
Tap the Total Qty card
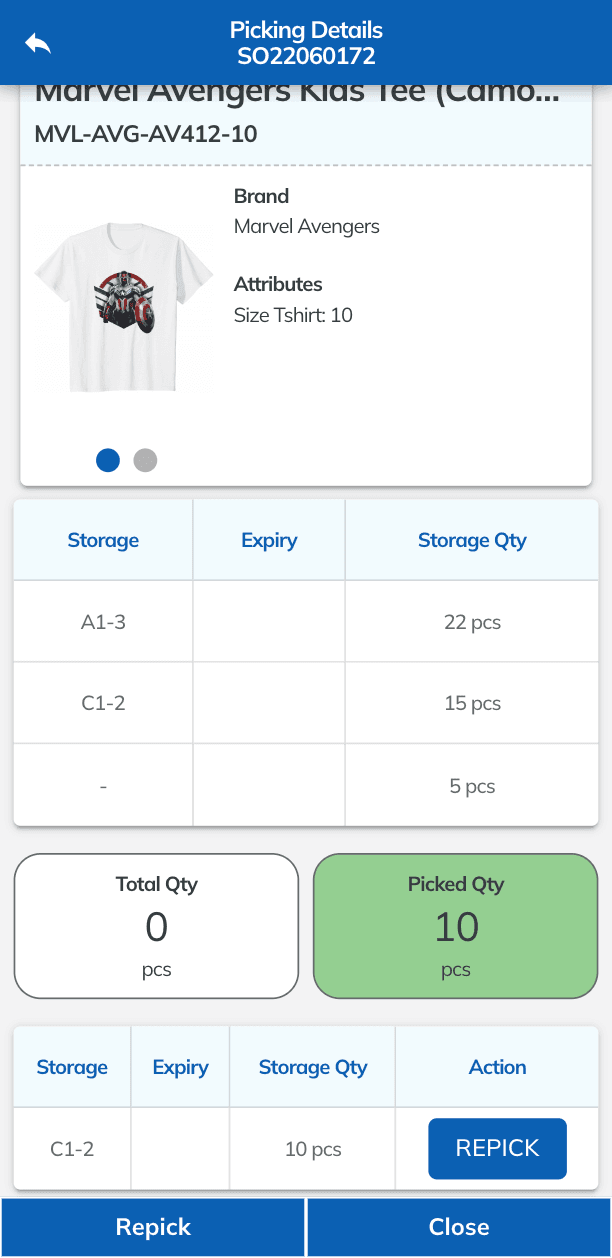coord(157,926)
